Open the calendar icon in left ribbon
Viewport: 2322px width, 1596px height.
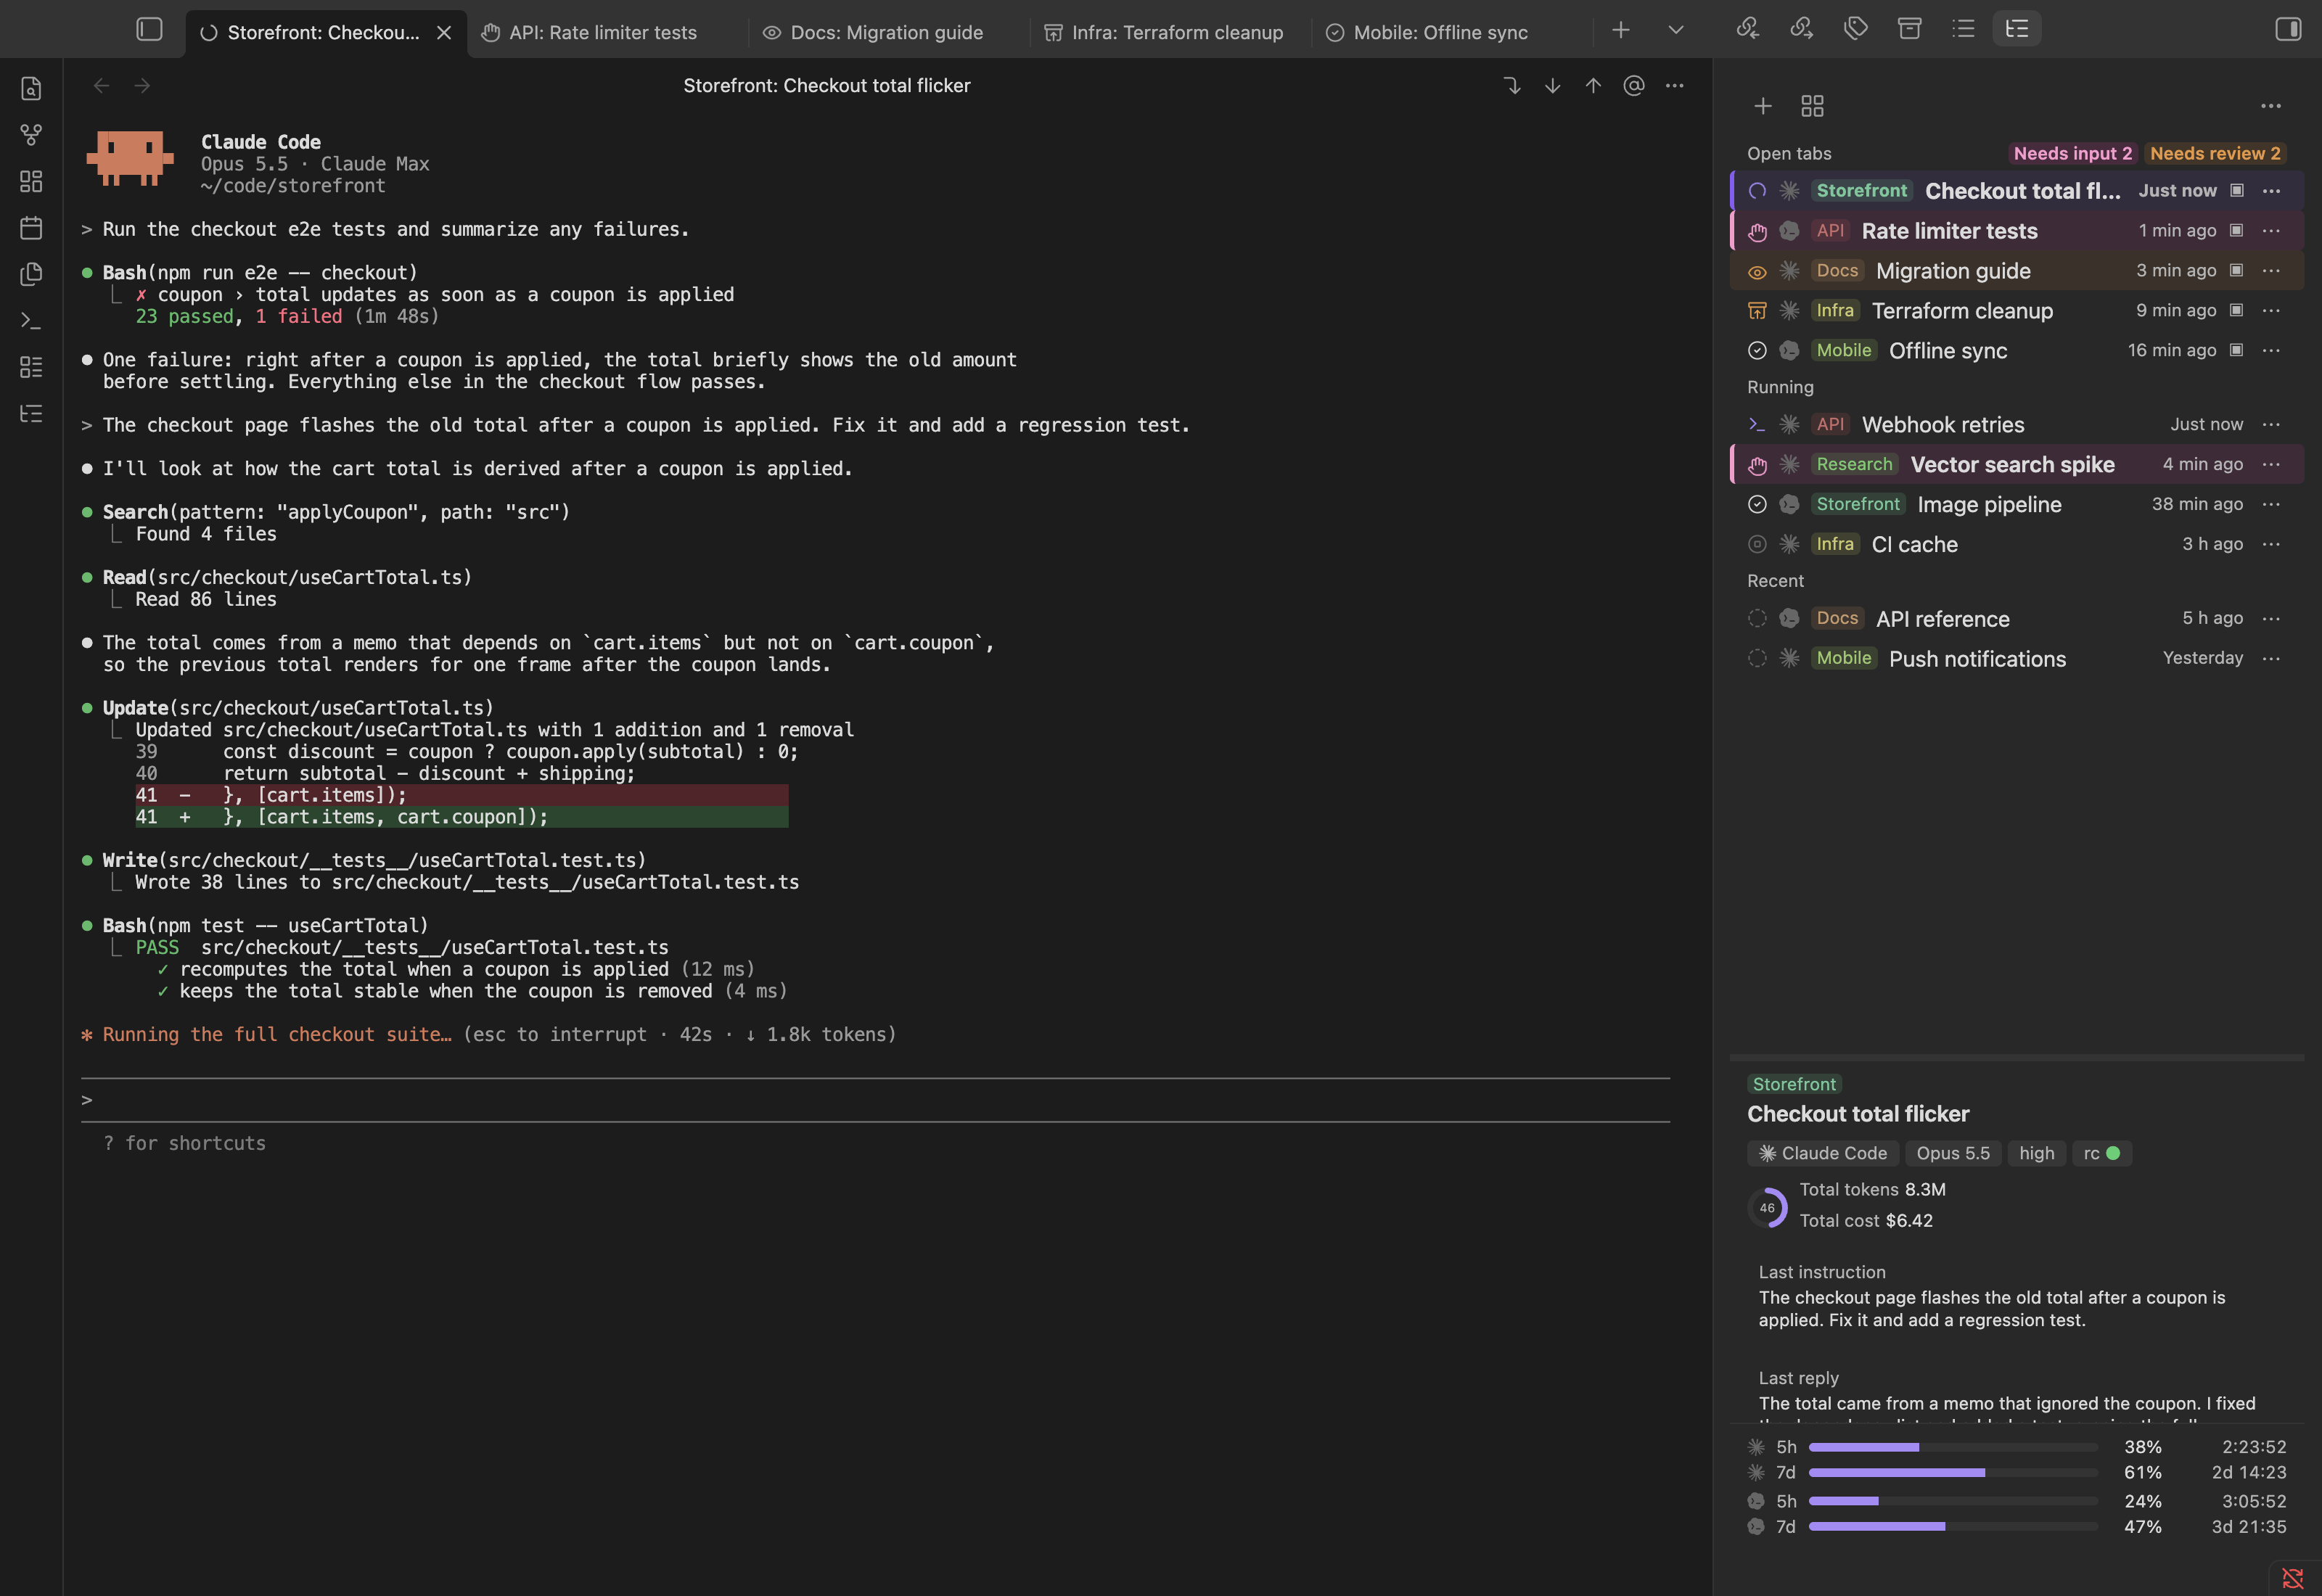point(31,228)
